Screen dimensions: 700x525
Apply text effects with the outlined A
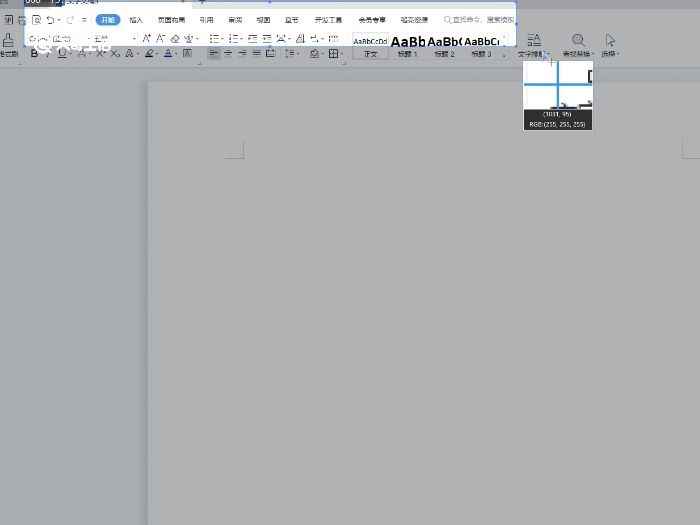[x=129, y=54]
